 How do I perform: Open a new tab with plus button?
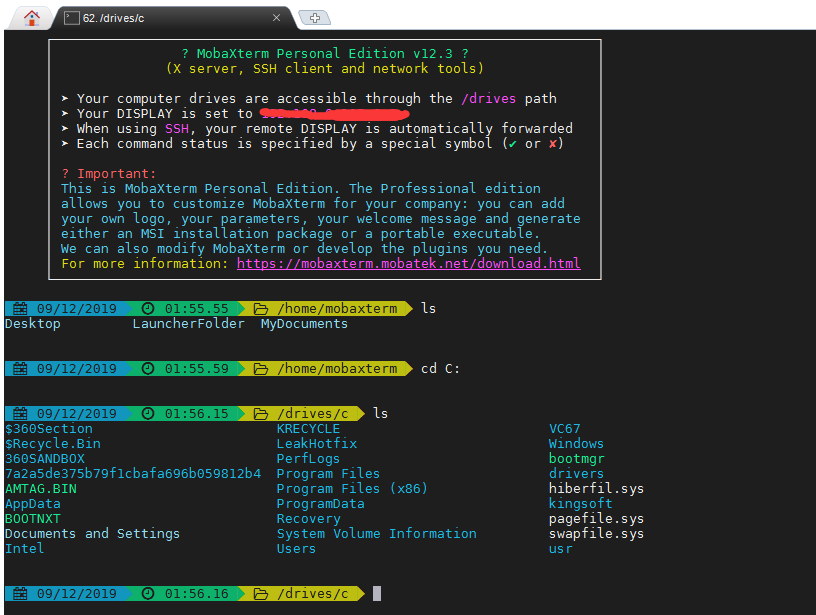click(x=315, y=18)
